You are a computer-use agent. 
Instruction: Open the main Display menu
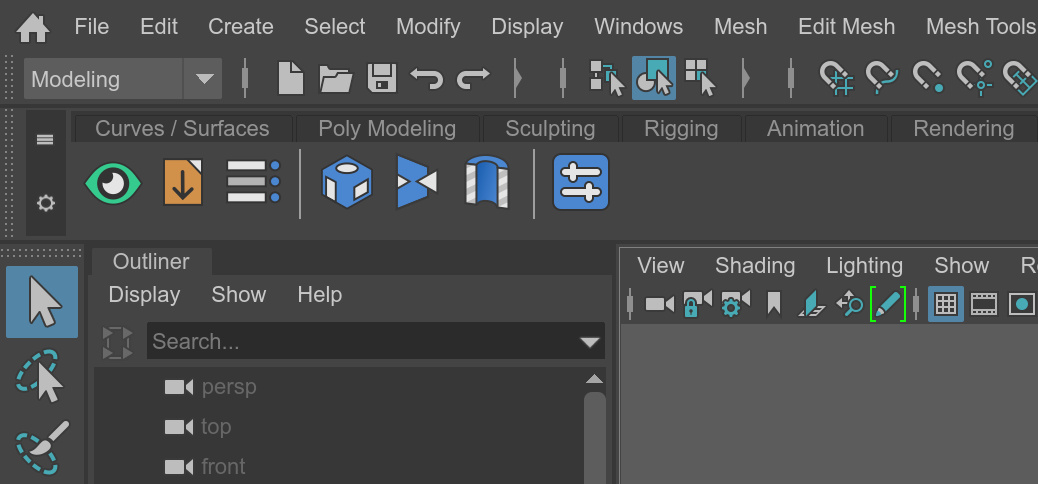point(528,26)
